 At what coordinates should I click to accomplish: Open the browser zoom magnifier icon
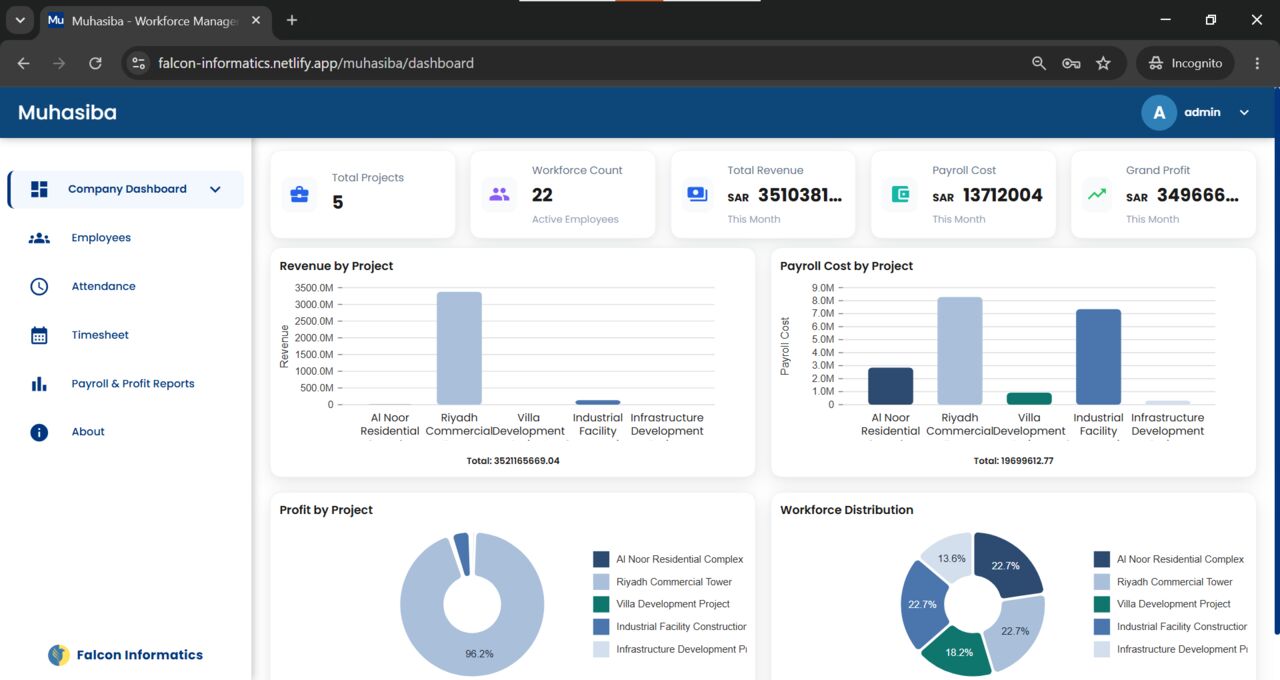1039,63
